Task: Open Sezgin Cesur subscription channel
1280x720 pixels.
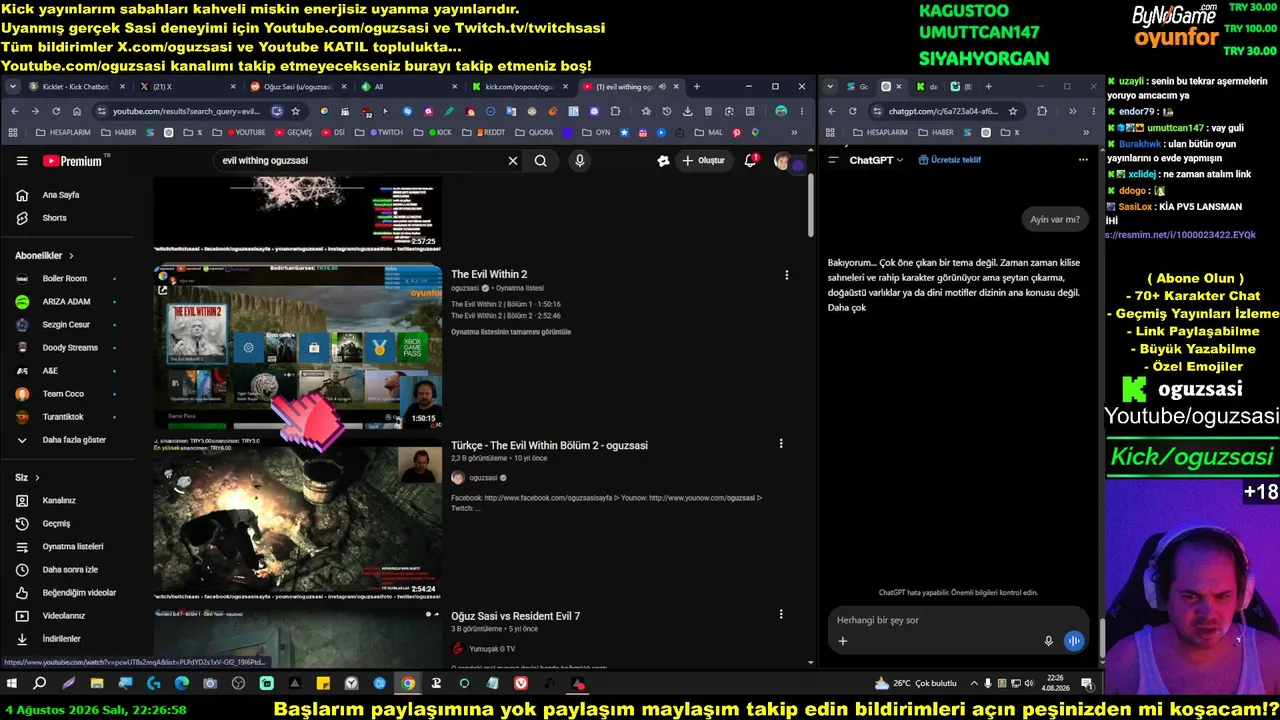Action: point(66,325)
